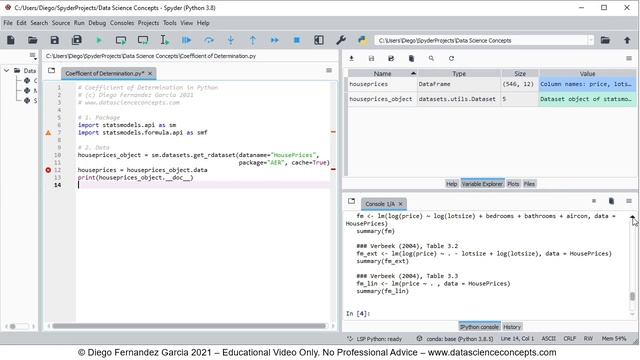
Task: Step out of the current function
Action: [253, 40]
